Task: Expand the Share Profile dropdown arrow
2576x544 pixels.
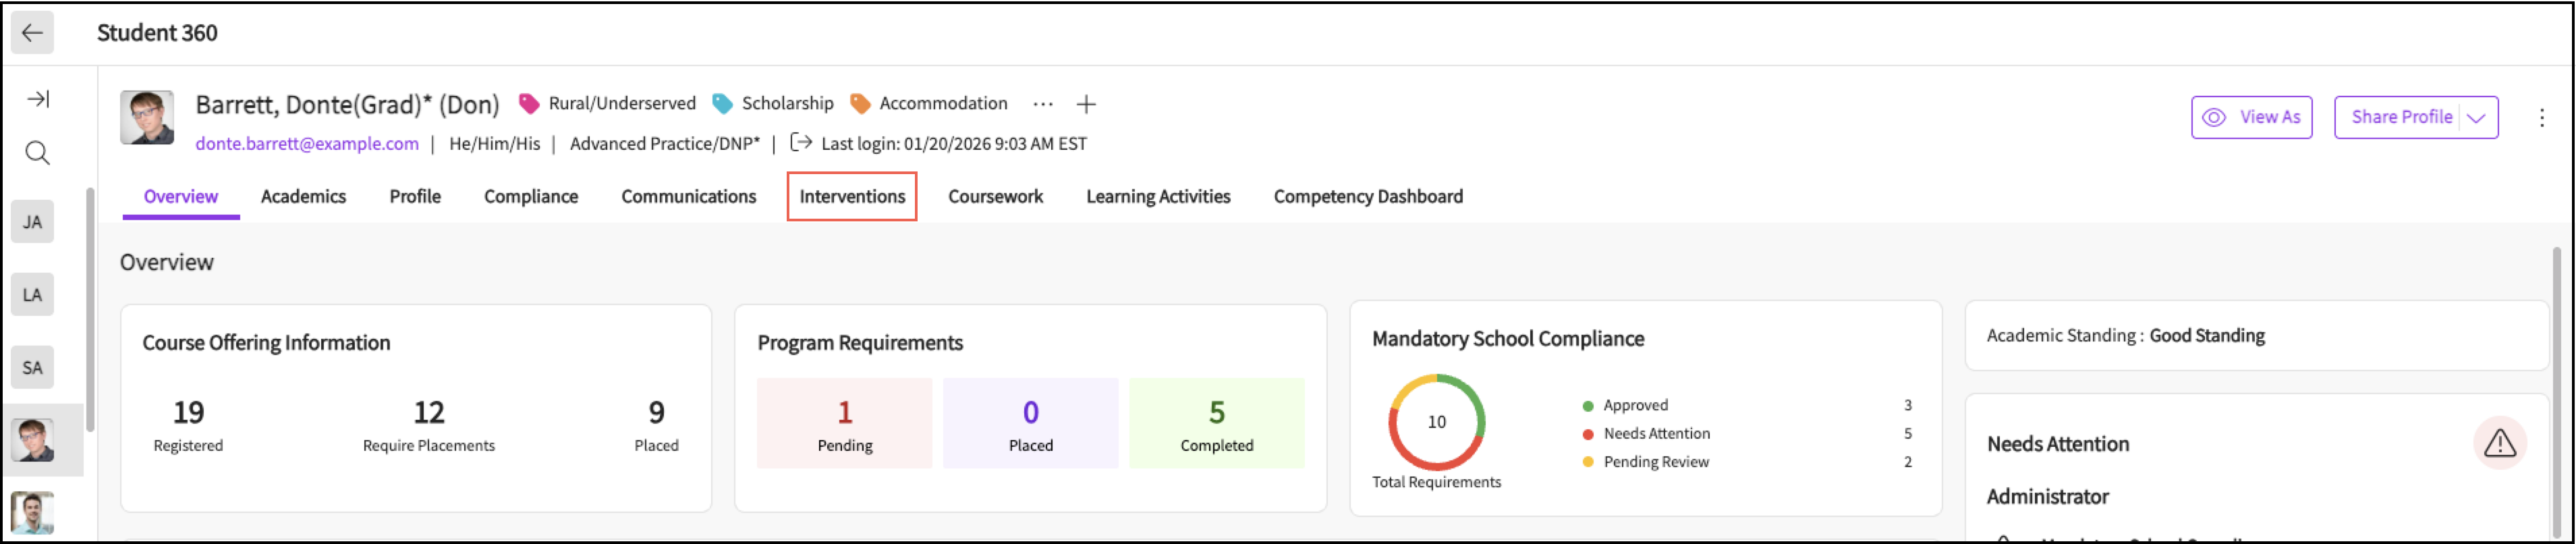Action: 2476,118
